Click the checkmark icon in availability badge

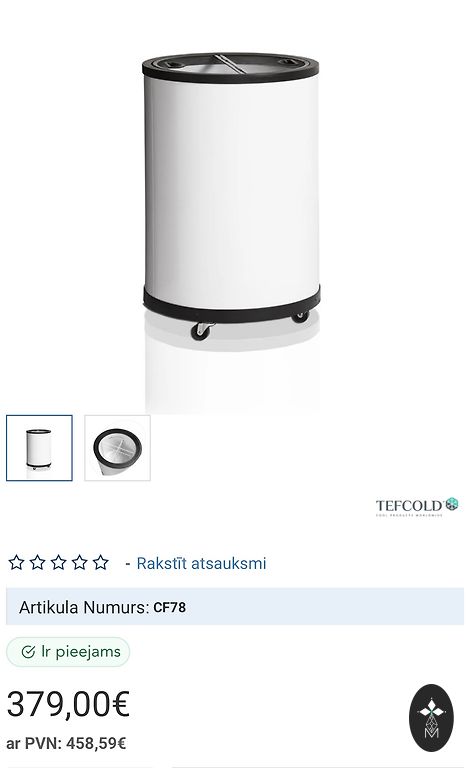click(28, 652)
